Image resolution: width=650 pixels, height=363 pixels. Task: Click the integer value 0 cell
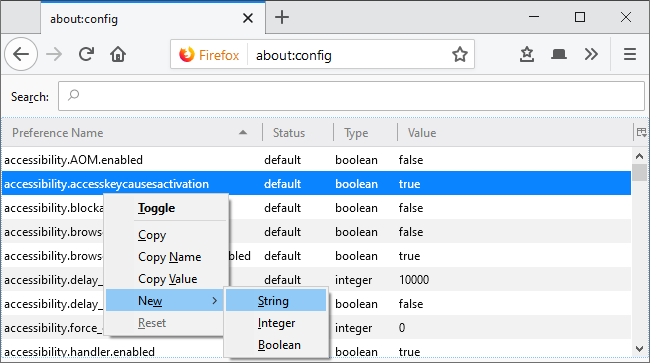[x=402, y=328]
